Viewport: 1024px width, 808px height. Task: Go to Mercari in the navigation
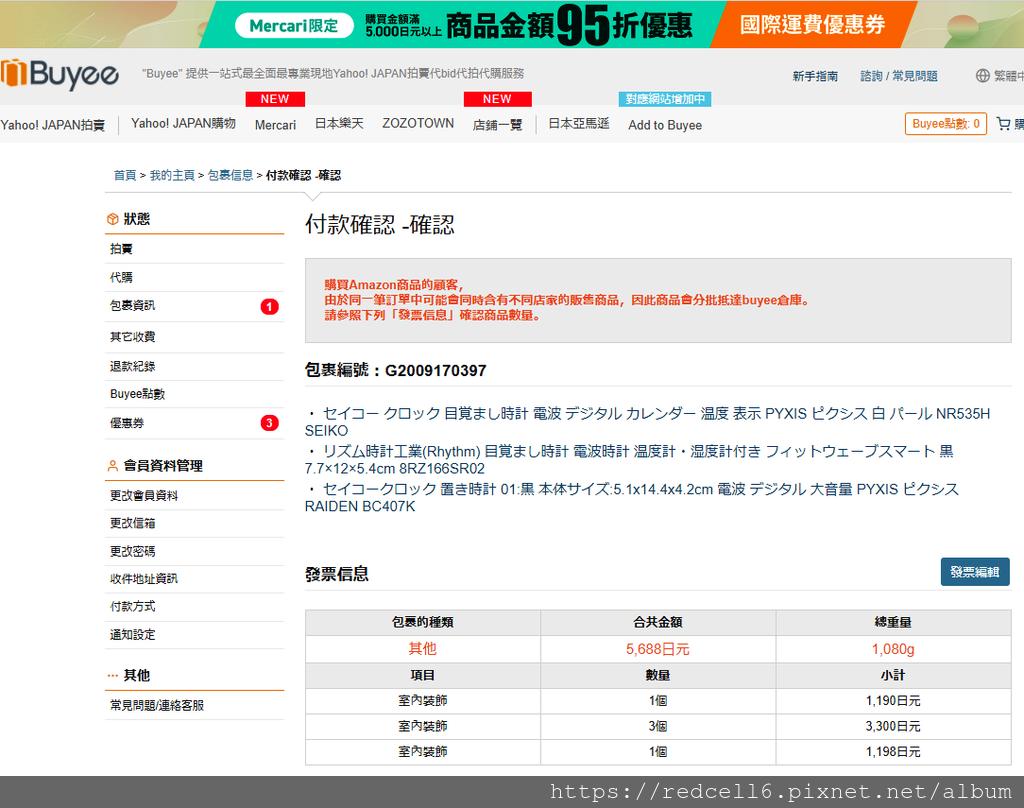[275, 125]
